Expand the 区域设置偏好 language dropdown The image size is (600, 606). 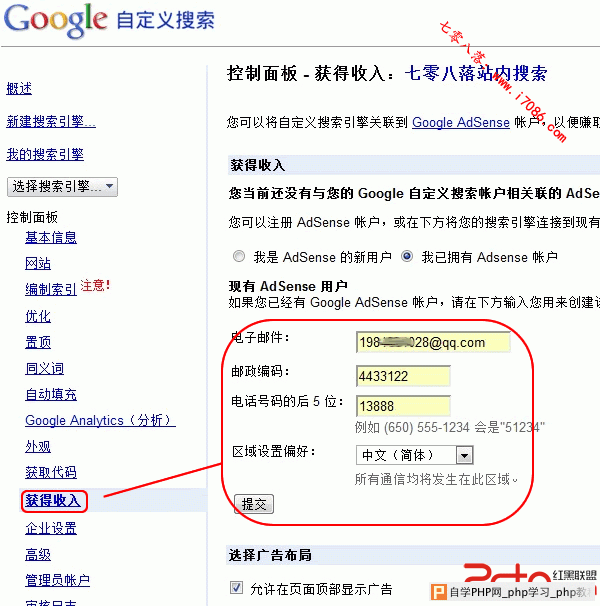pyautogui.click(x=414, y=455)
